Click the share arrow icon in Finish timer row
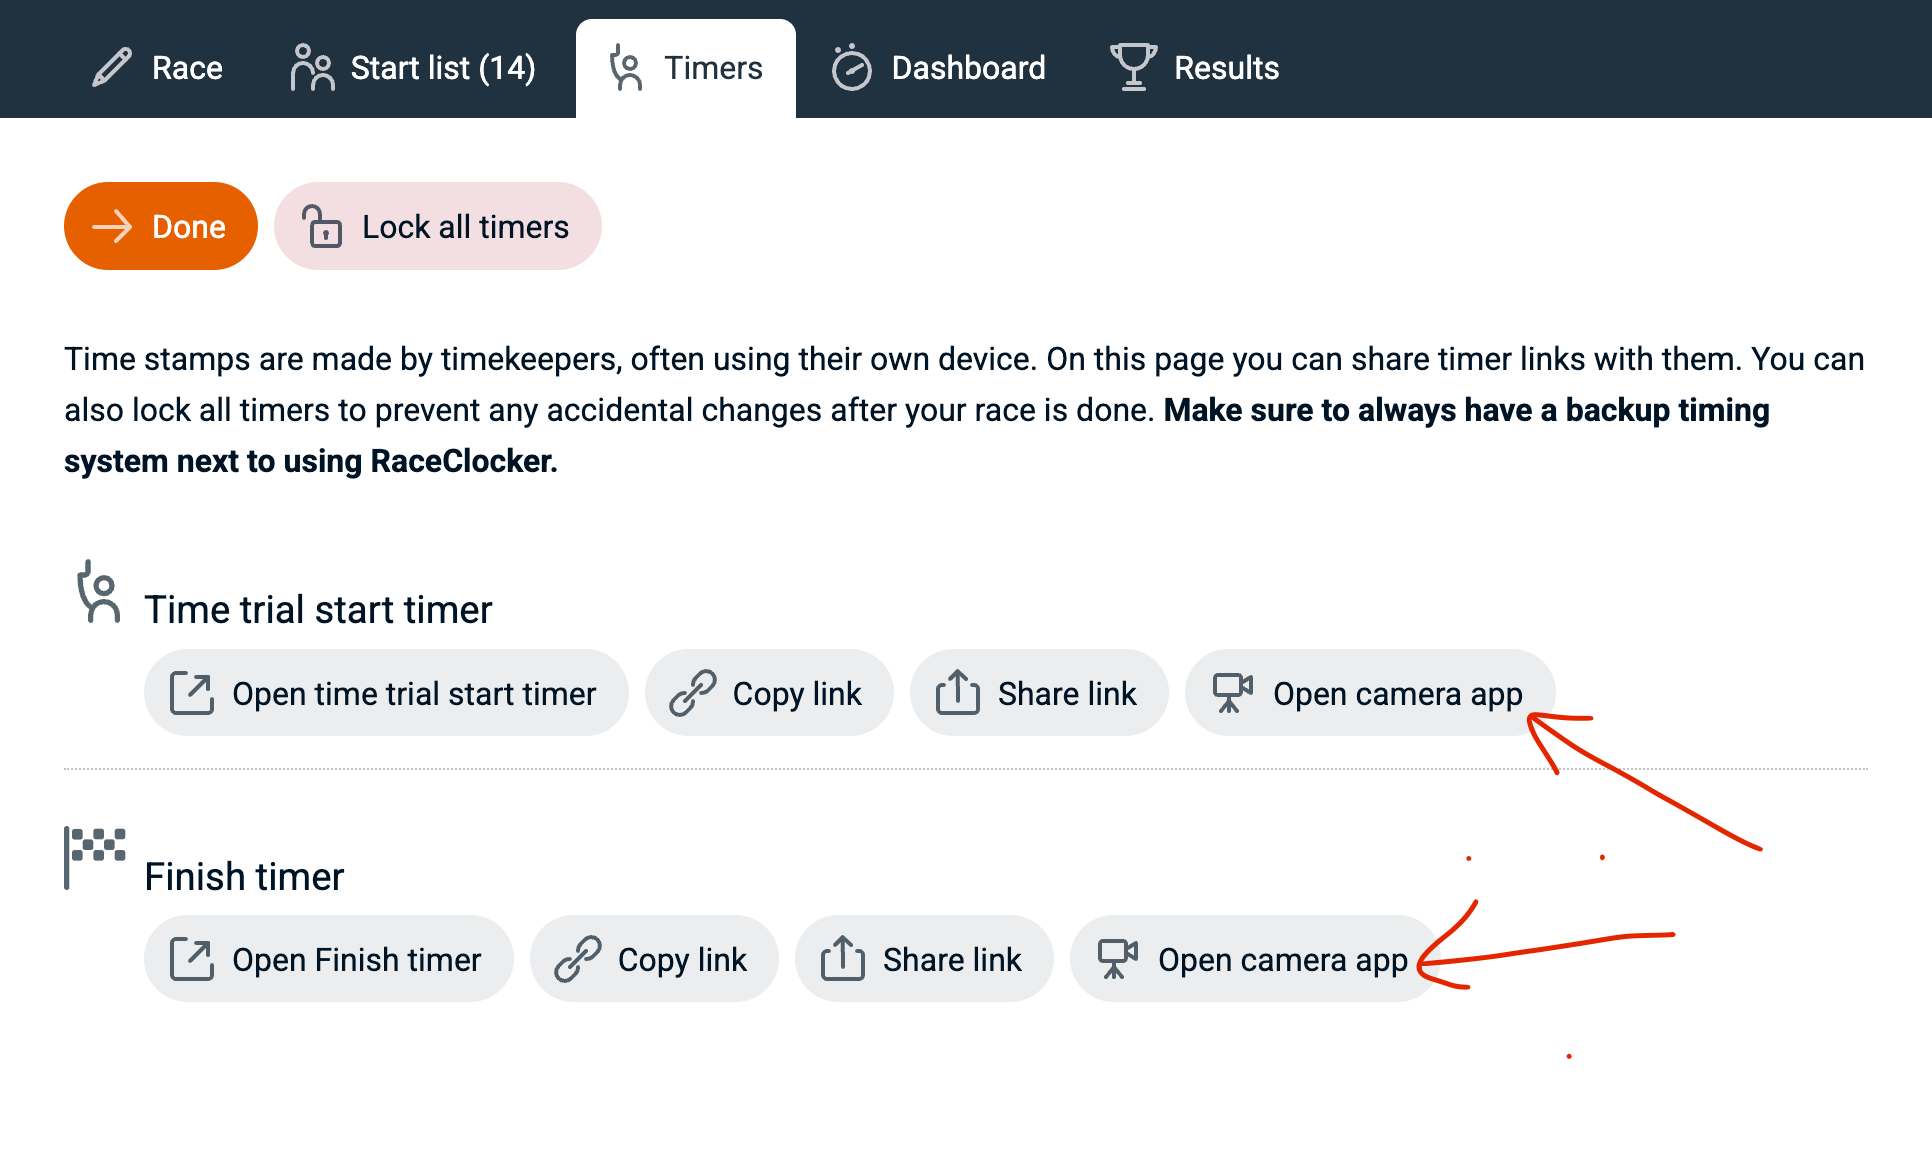1932x1158 pixels. [x=842, y=959]
